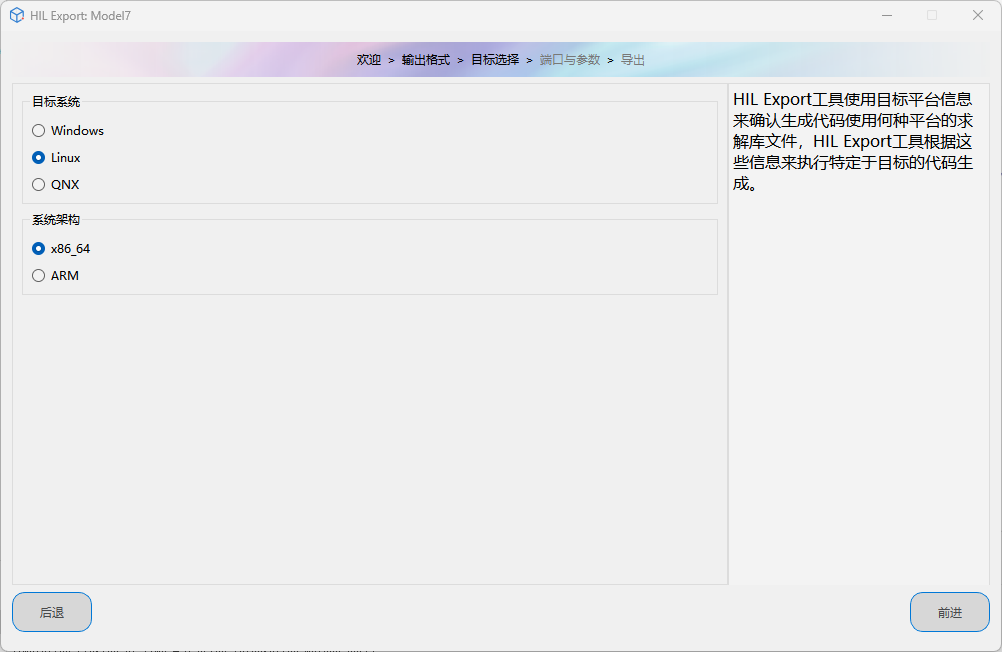Jump to the 导出 breadcrumb step
Screen dimensions: 1002x652
point(633,59)
